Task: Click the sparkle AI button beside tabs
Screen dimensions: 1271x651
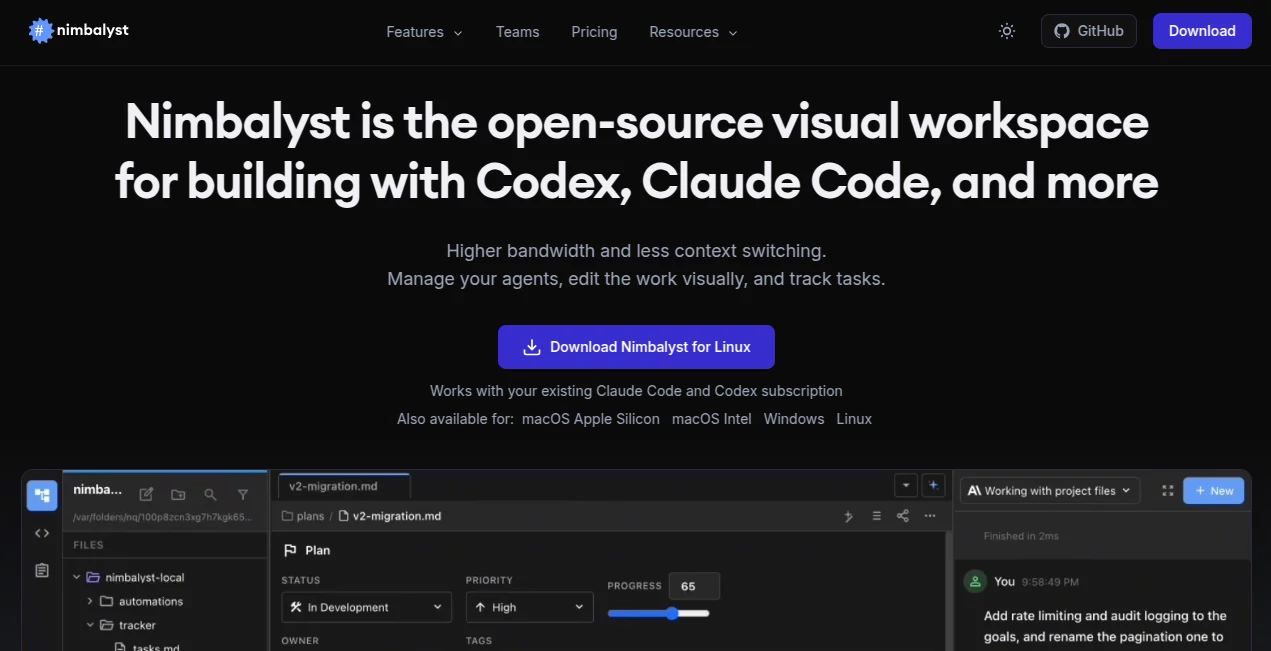Action: pyautogui.click(x=933, y=485)
